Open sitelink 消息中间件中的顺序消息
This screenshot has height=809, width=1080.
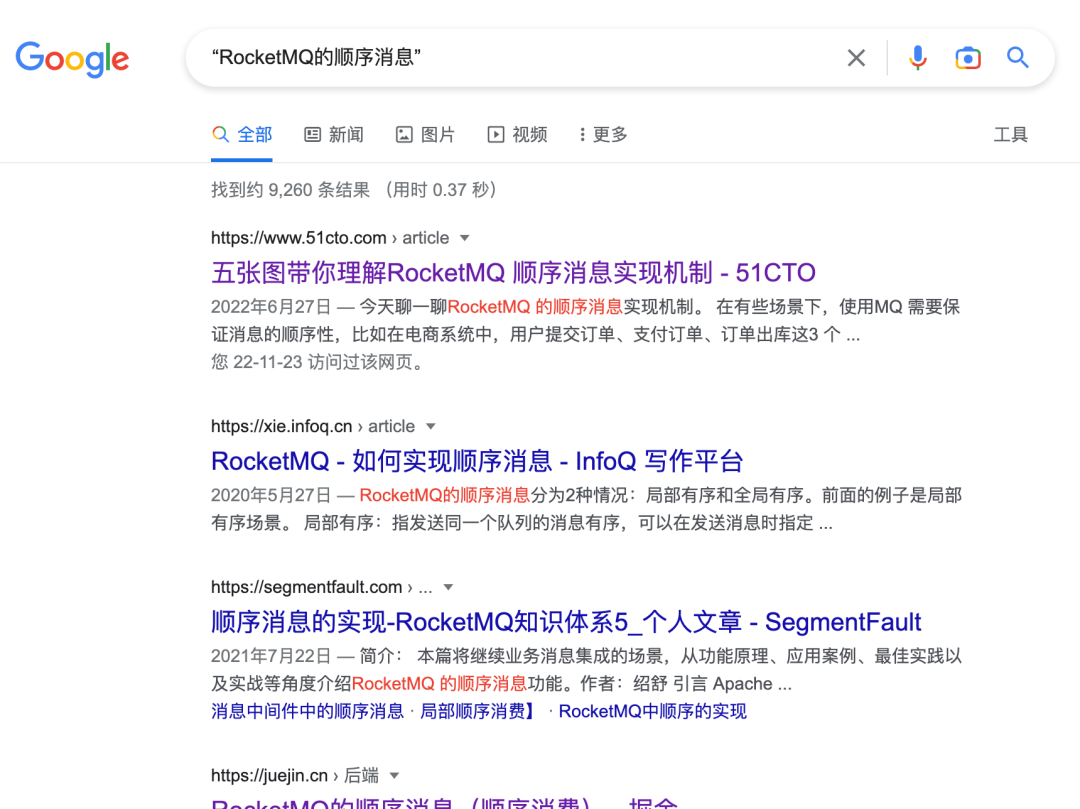(x=307, y=711)
